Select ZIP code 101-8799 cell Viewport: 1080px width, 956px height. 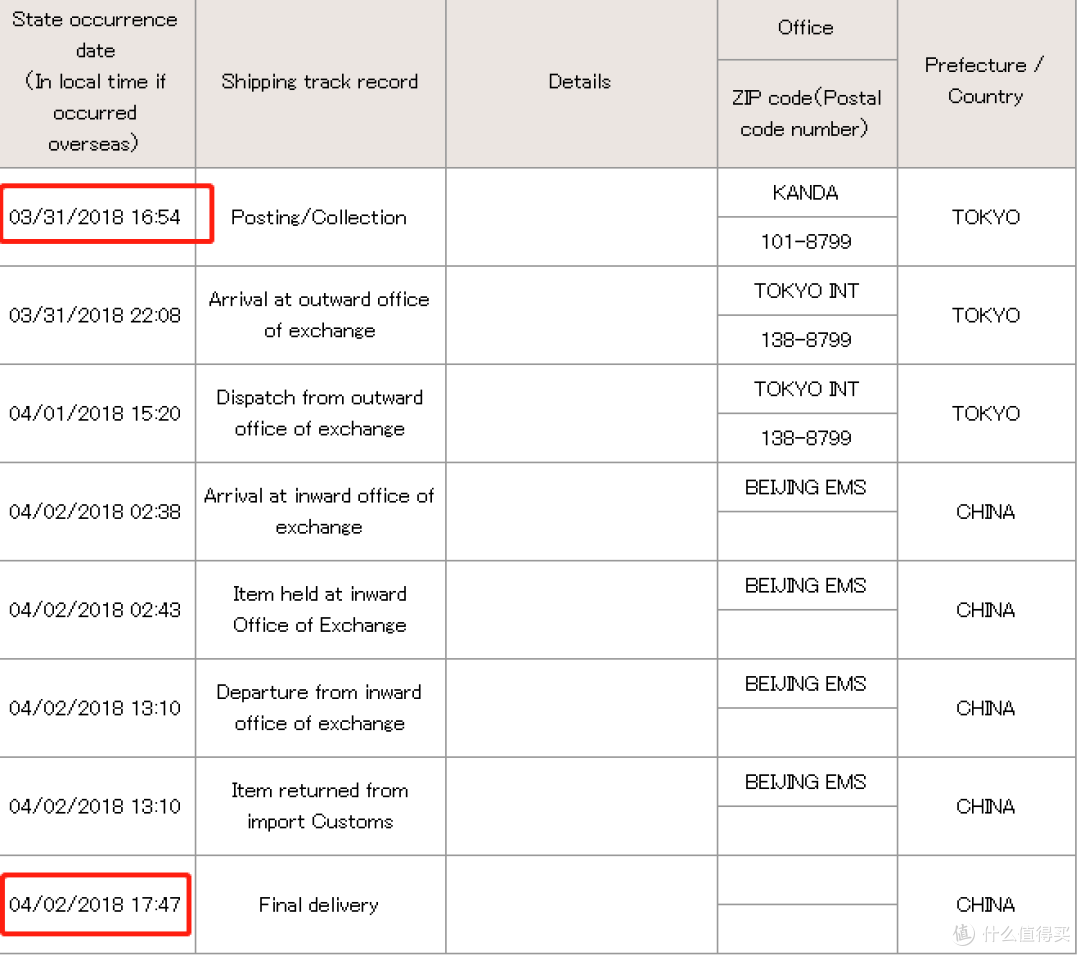806,242
